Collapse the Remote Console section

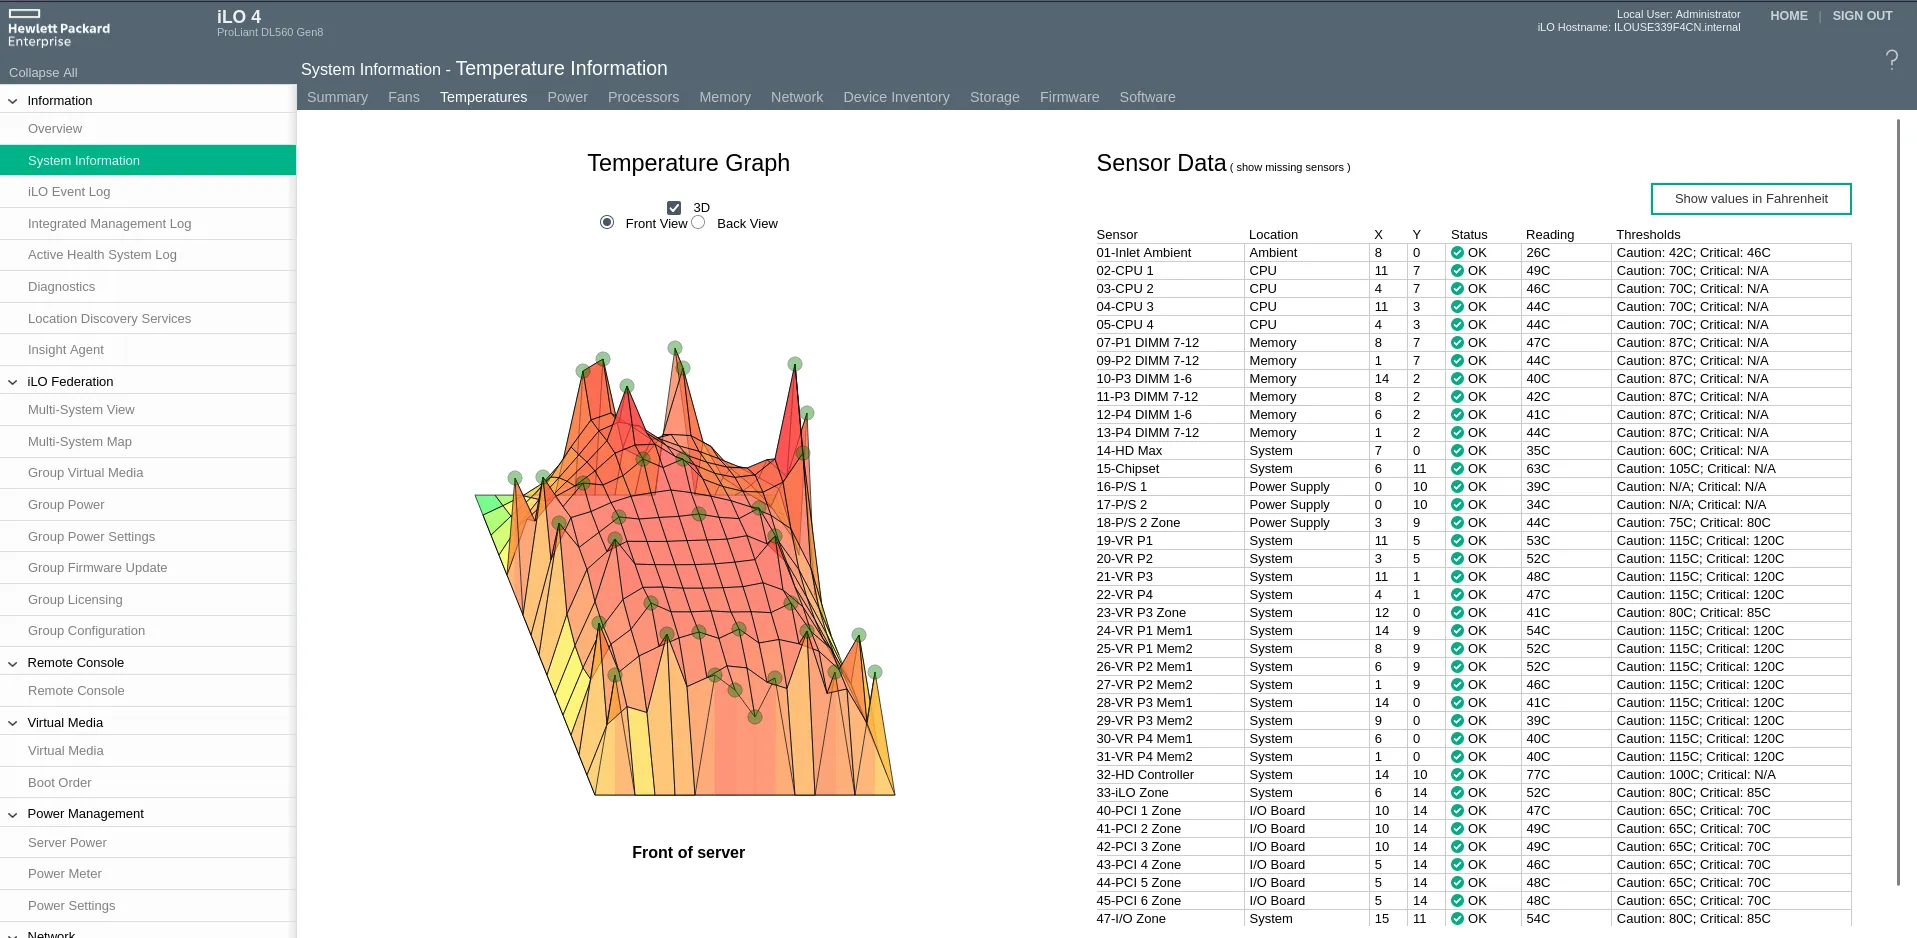[13, 663]
